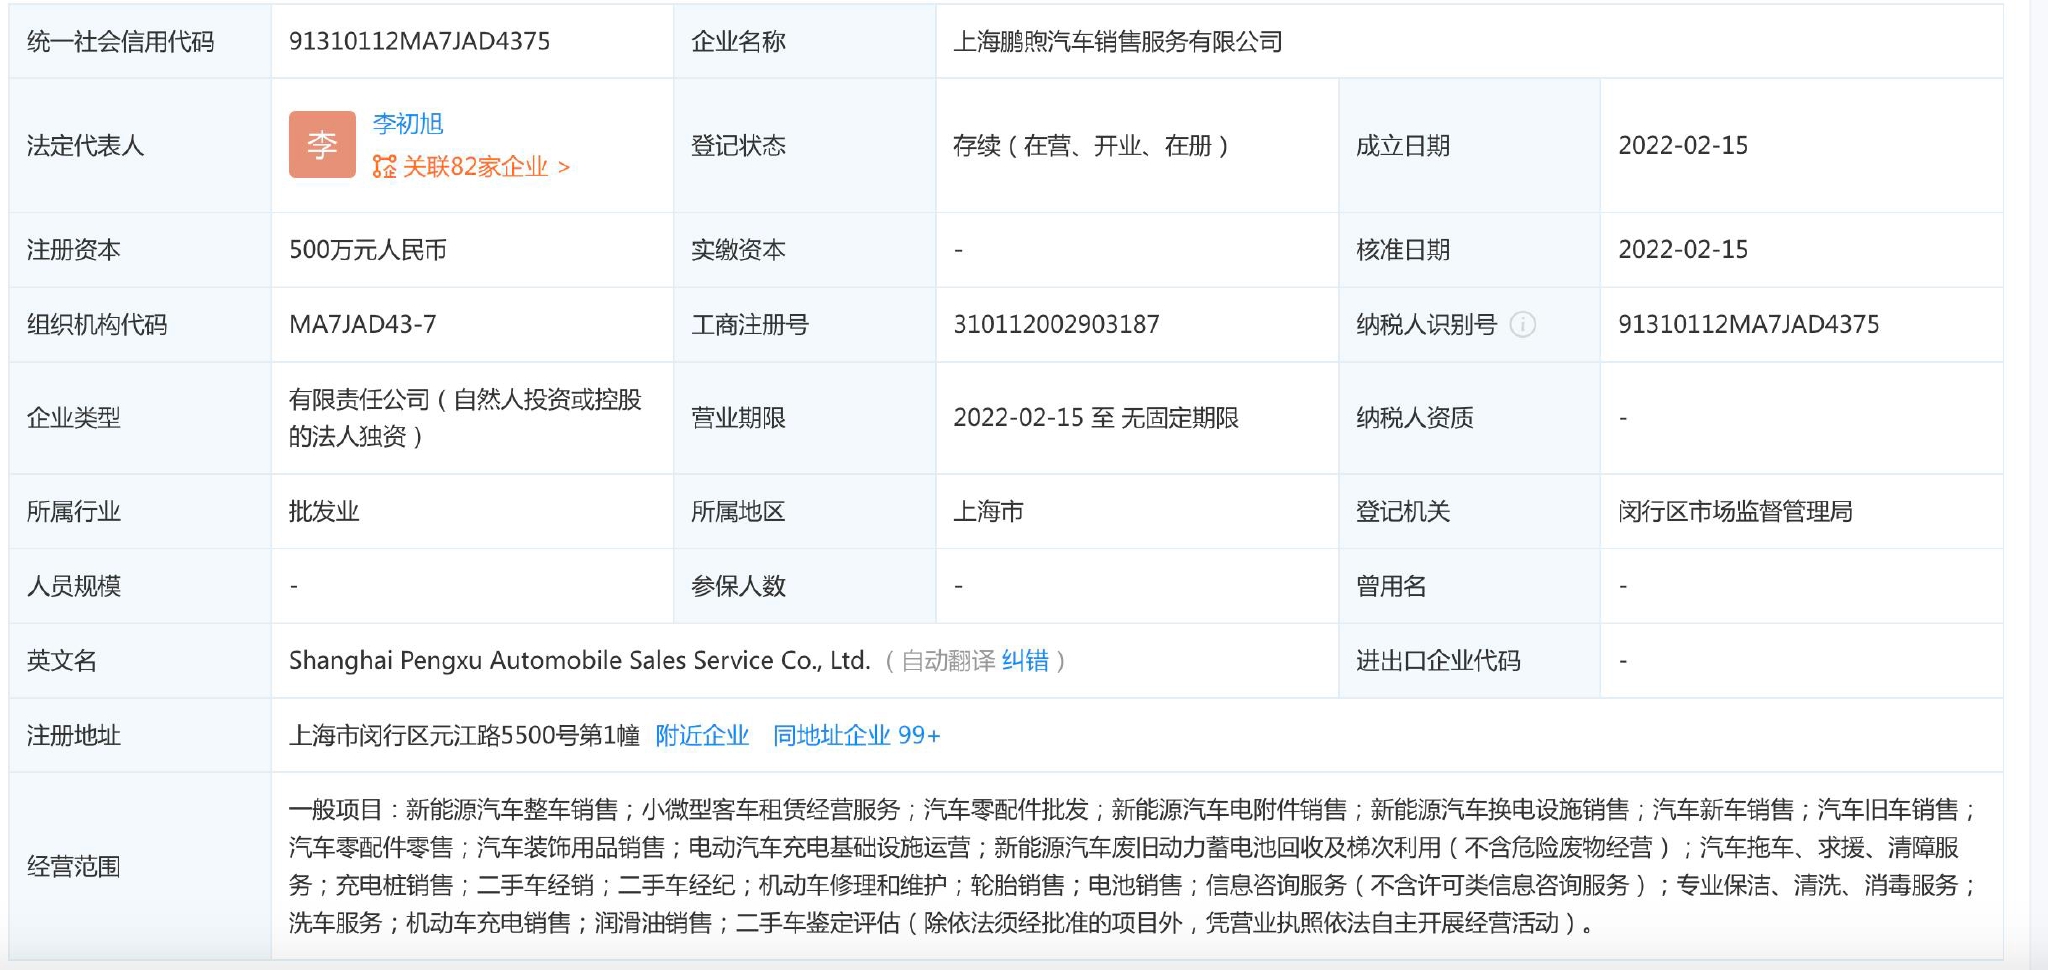The width and height of the screenshot is (2048, 970).
Task: Click approval date value beside 核准日期
Action: point(1683,250)
